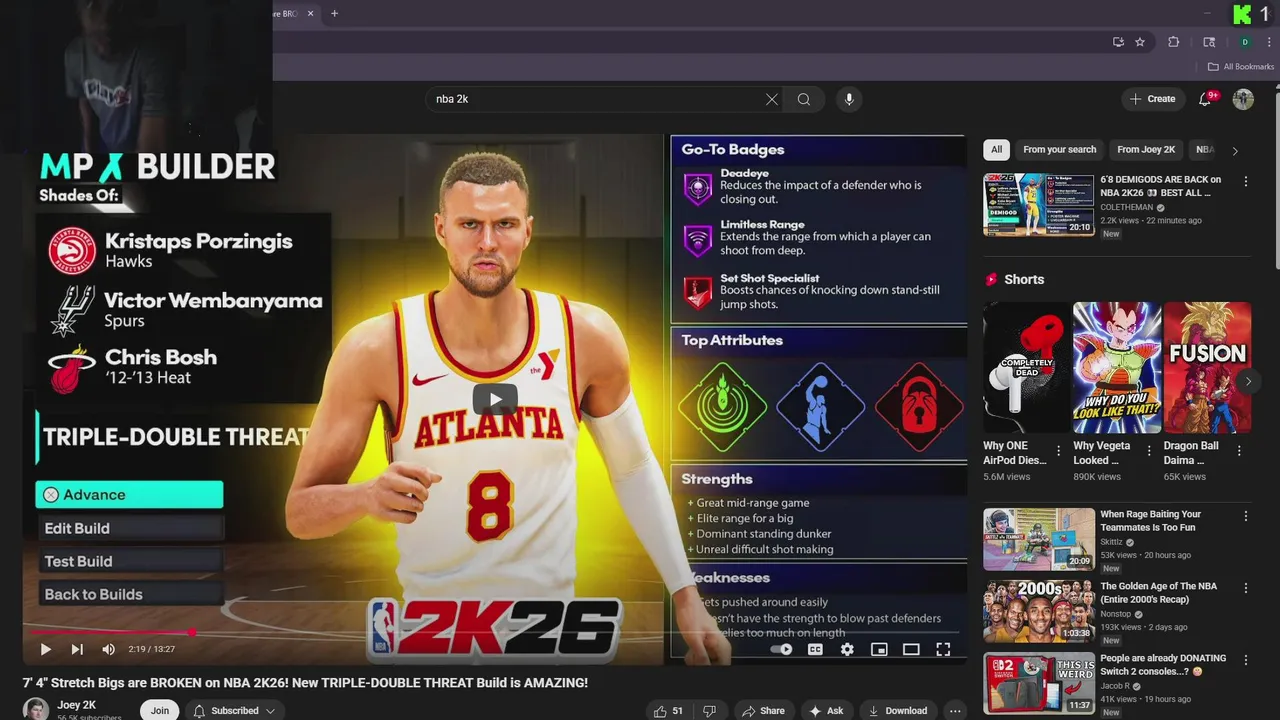Viewport: 1280px width, 720px height.
Task: Open a new browser tab
Action: (334, 13)
